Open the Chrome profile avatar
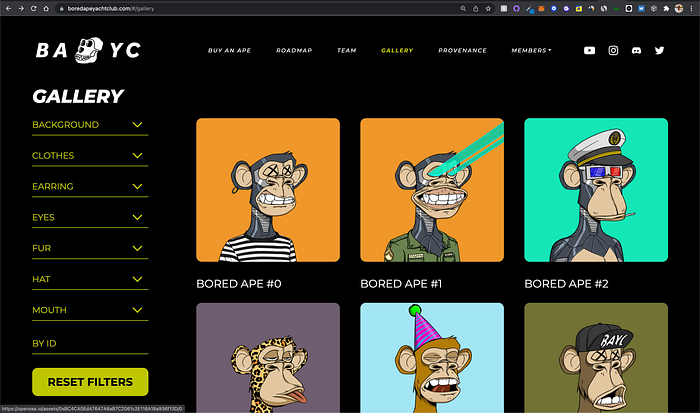 point(679,8)
